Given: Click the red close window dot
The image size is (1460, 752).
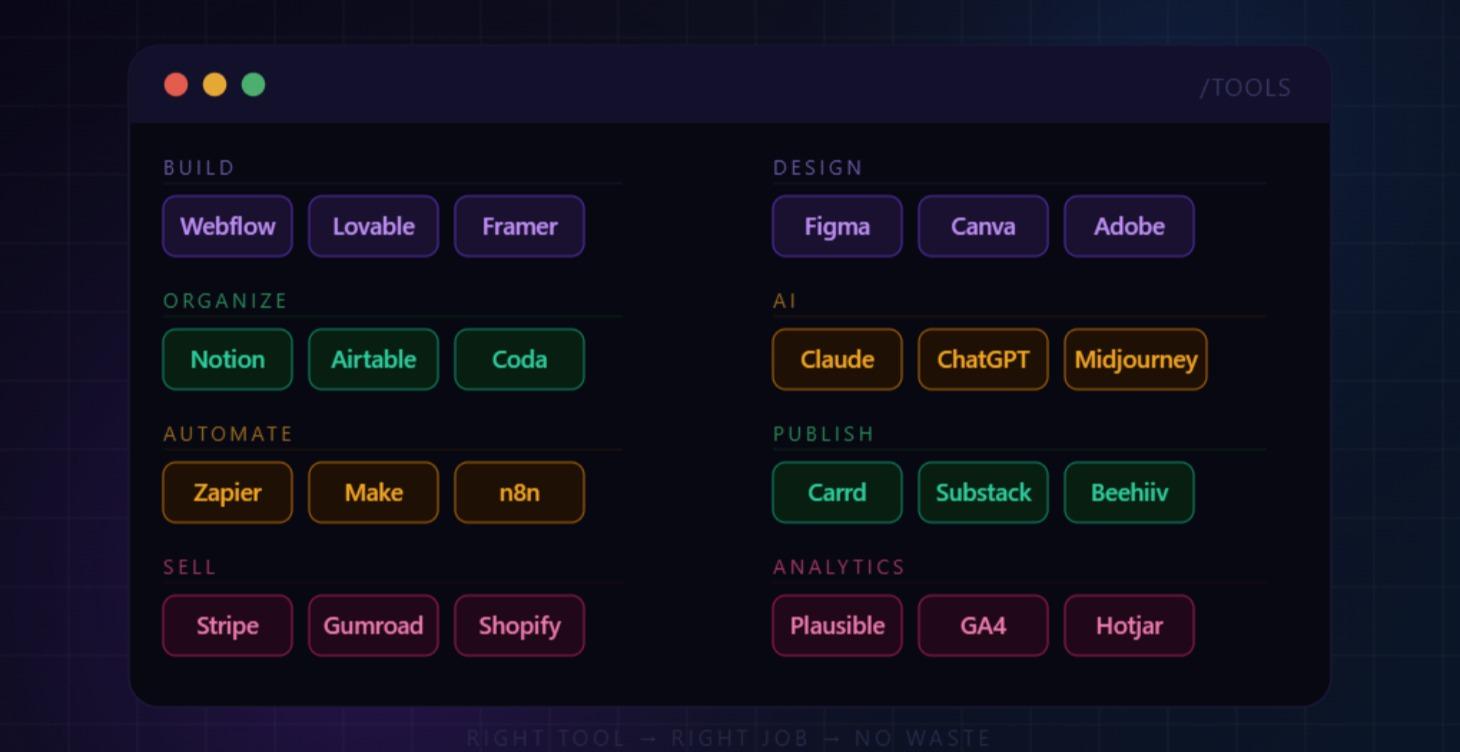Looking at the screenshot, I should (176, 85).
